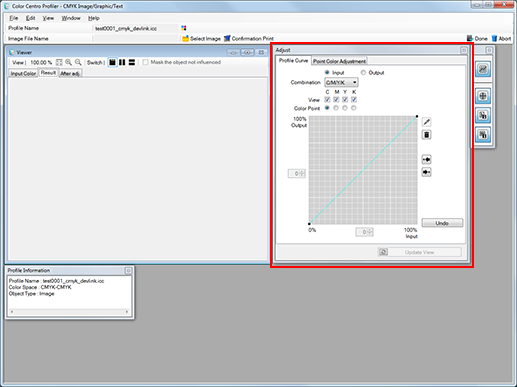
Task: Click the zoom in magnifier in Viewer
Action: (69, 62)
